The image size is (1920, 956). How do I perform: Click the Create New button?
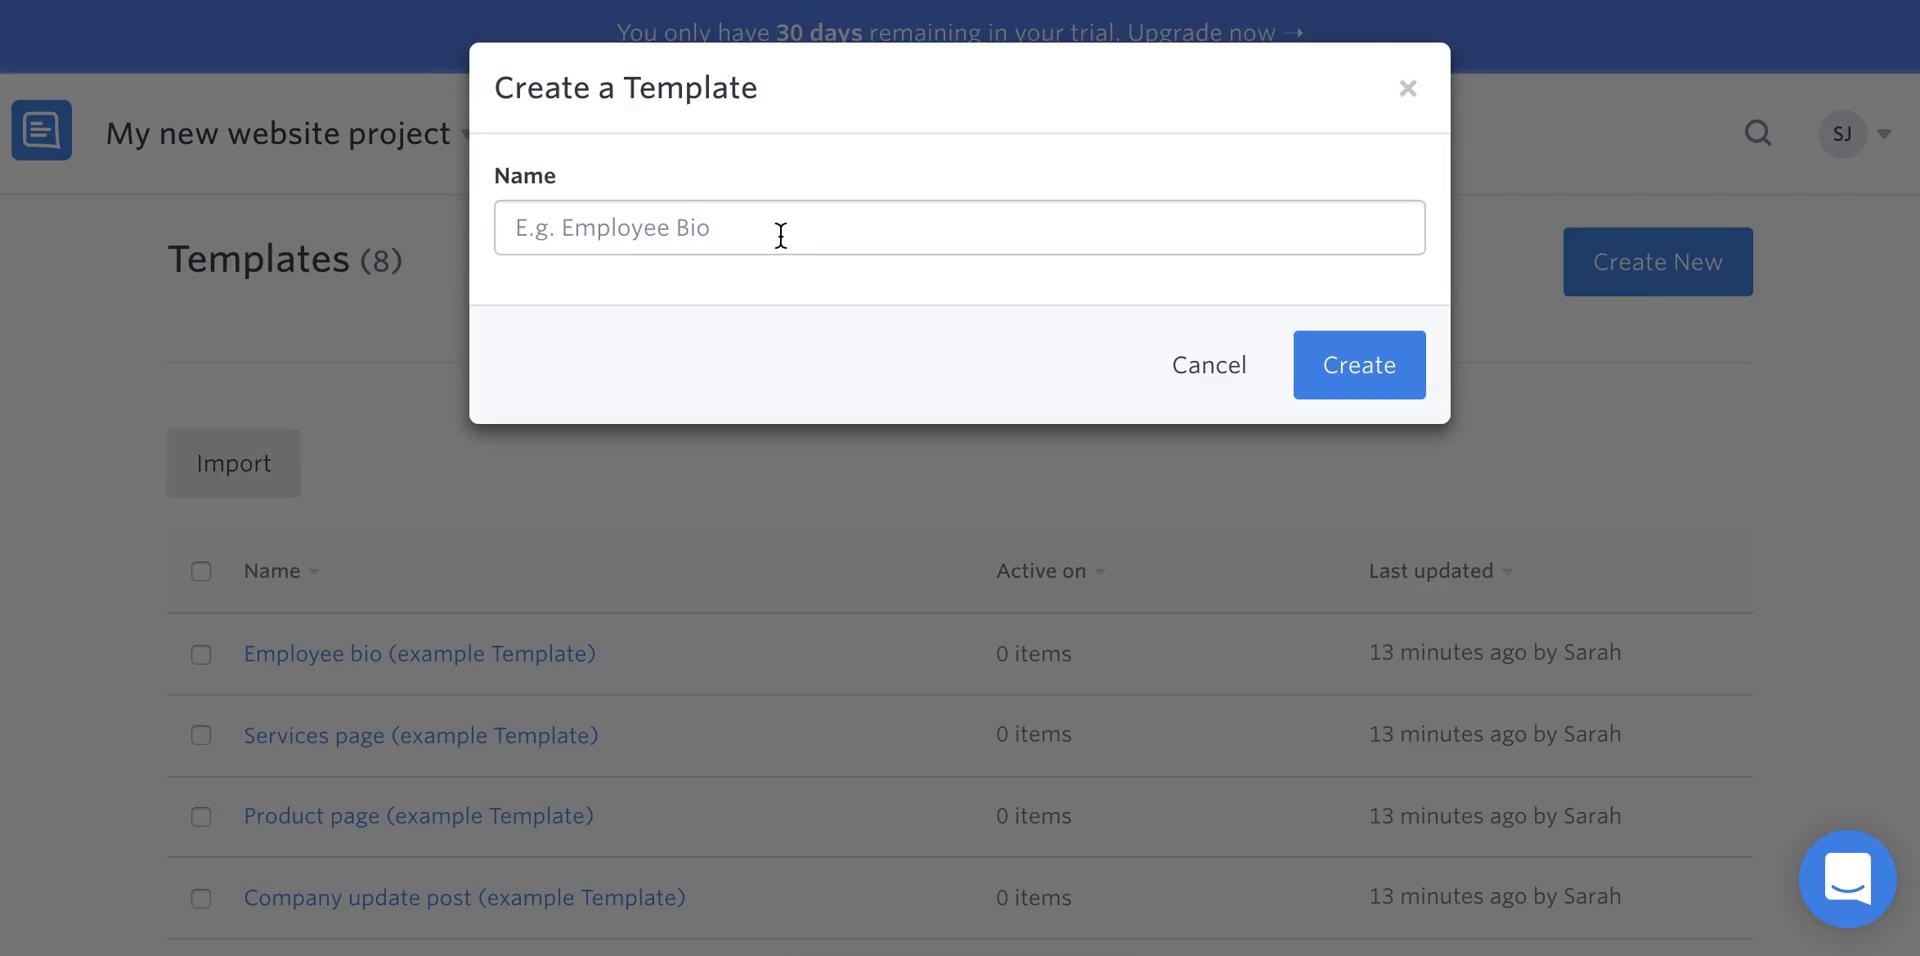point(1657,262)
